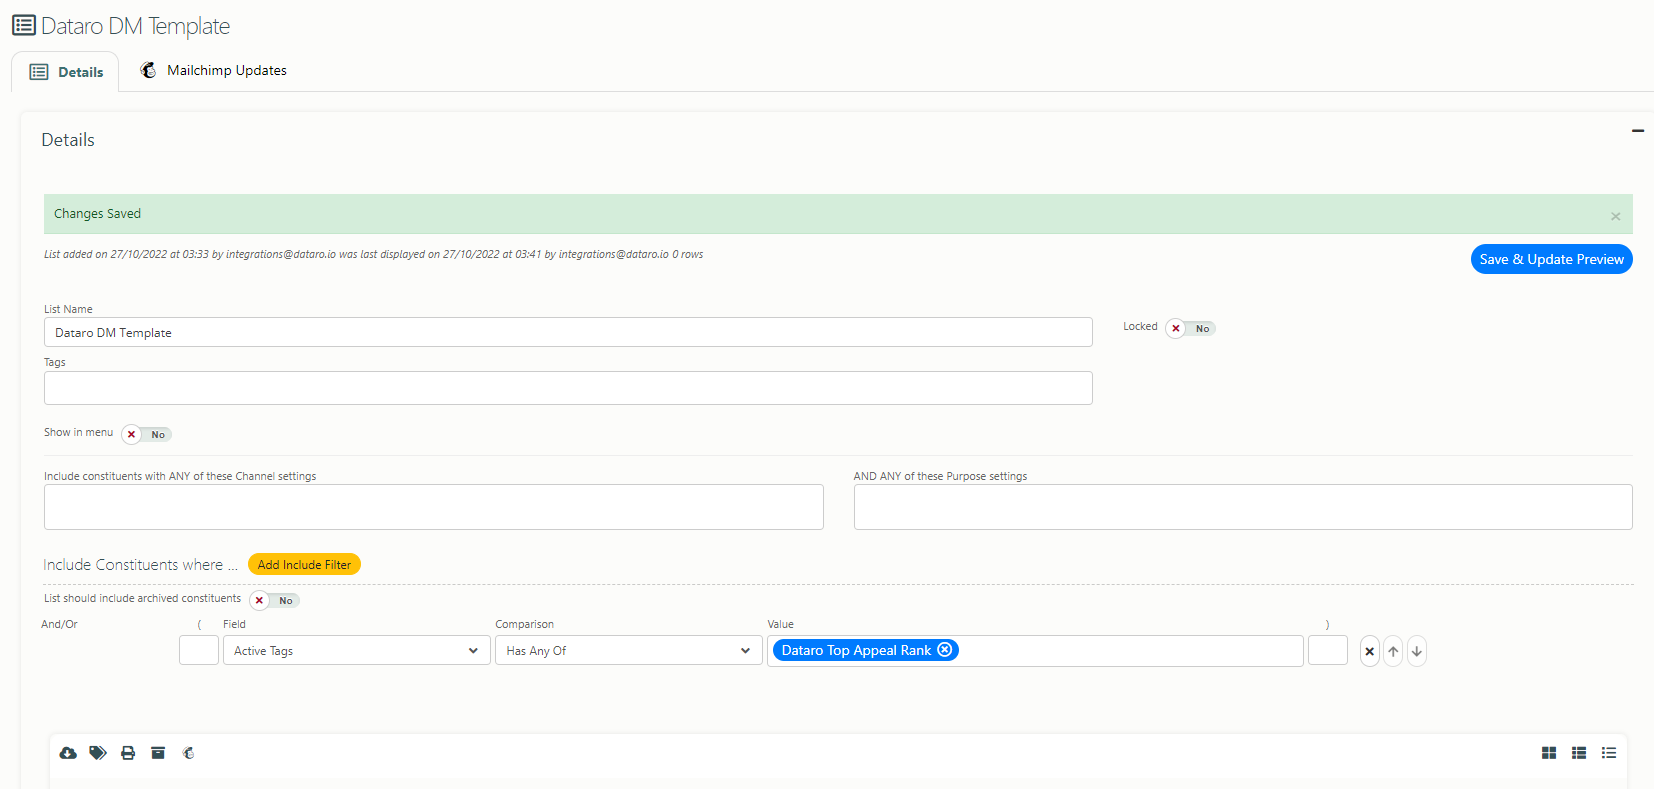Open the Details tab
The width and height of the screenshot is (1654, 789).
[66, 72]
